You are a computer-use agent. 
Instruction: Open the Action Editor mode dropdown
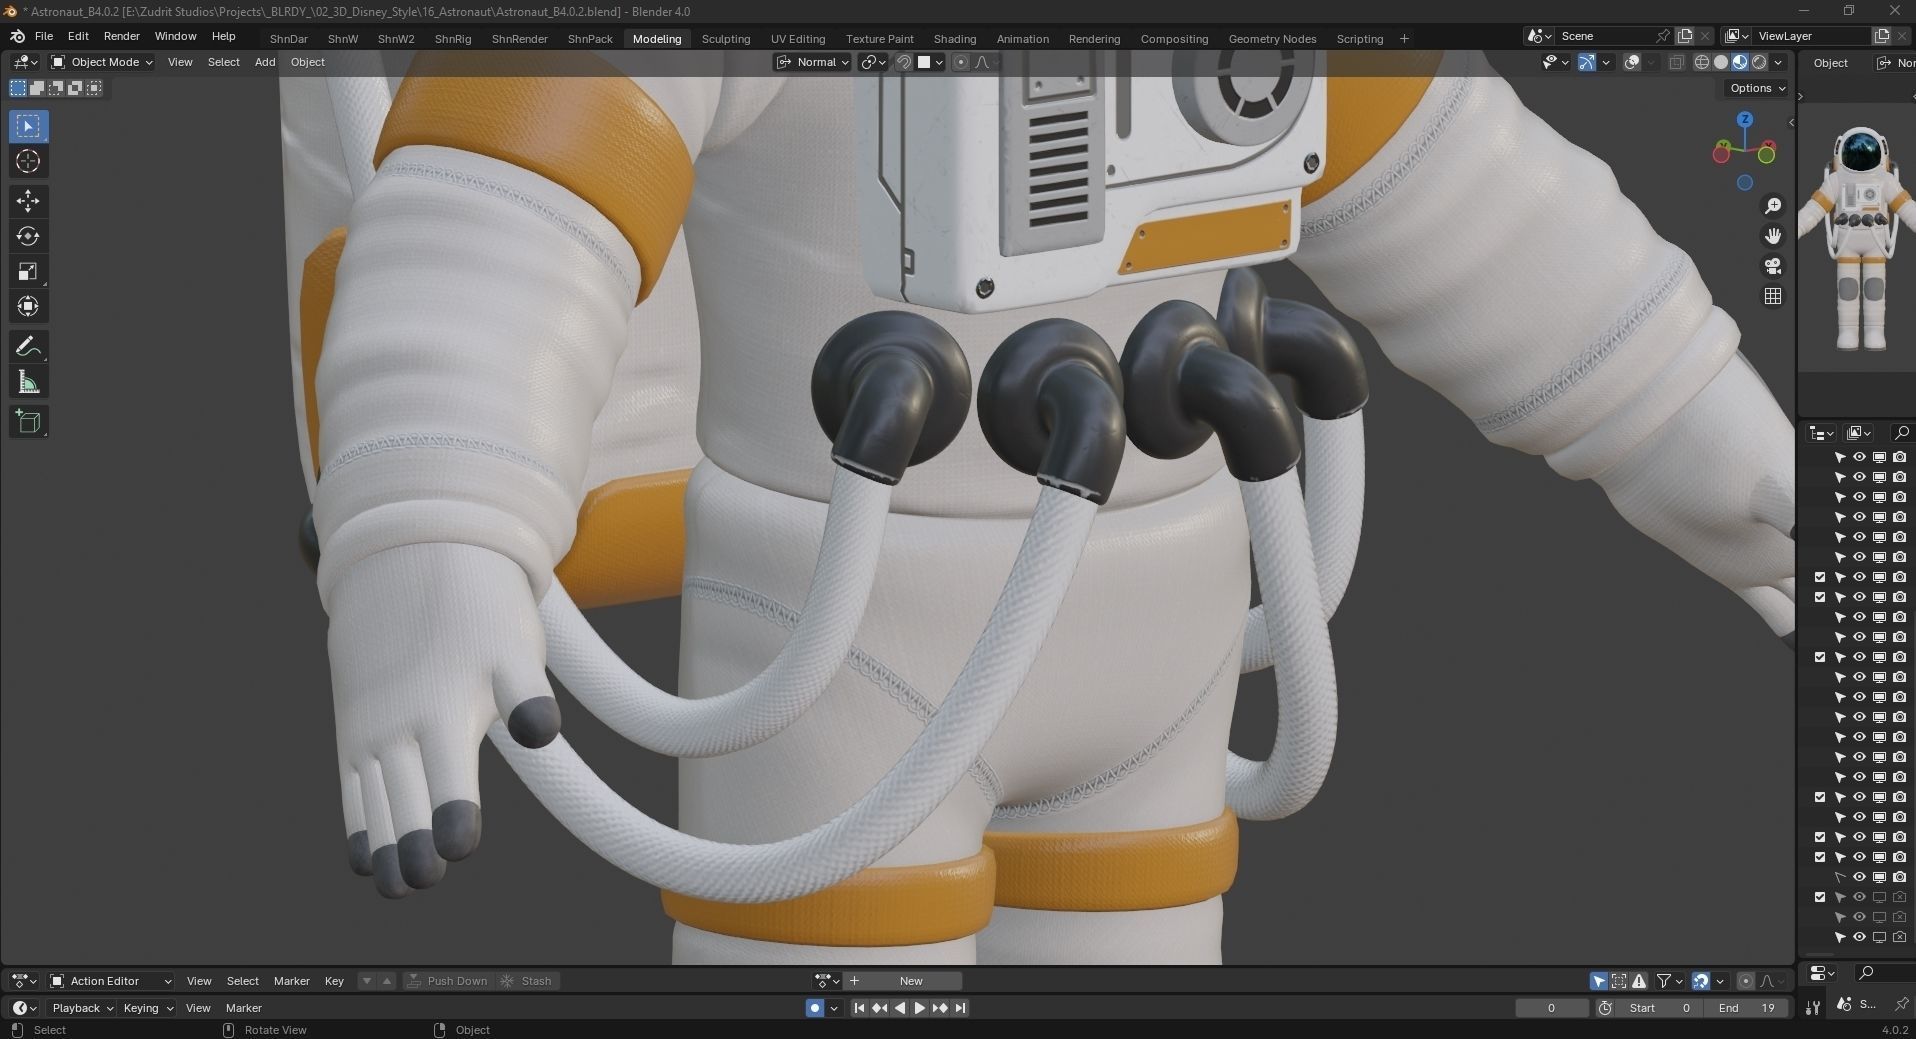111,981
